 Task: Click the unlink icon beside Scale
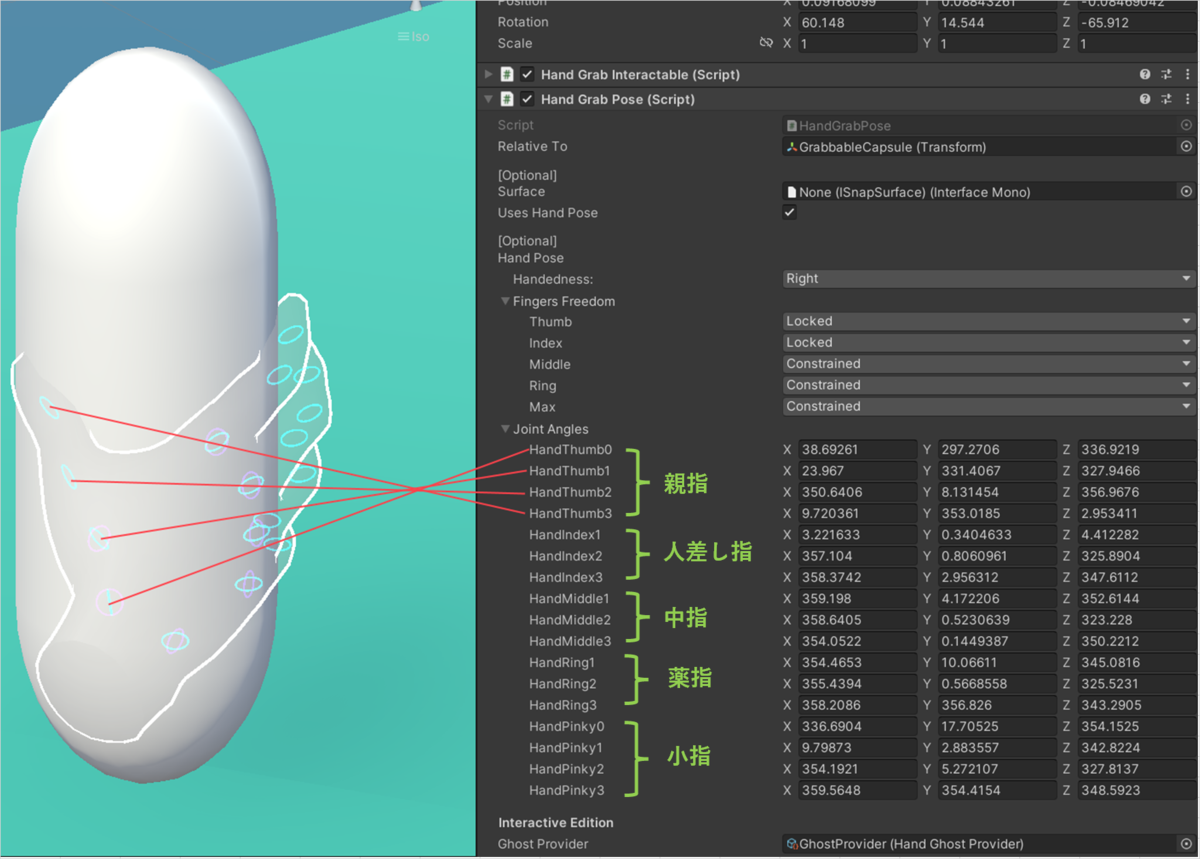click(x=766, y=43)
